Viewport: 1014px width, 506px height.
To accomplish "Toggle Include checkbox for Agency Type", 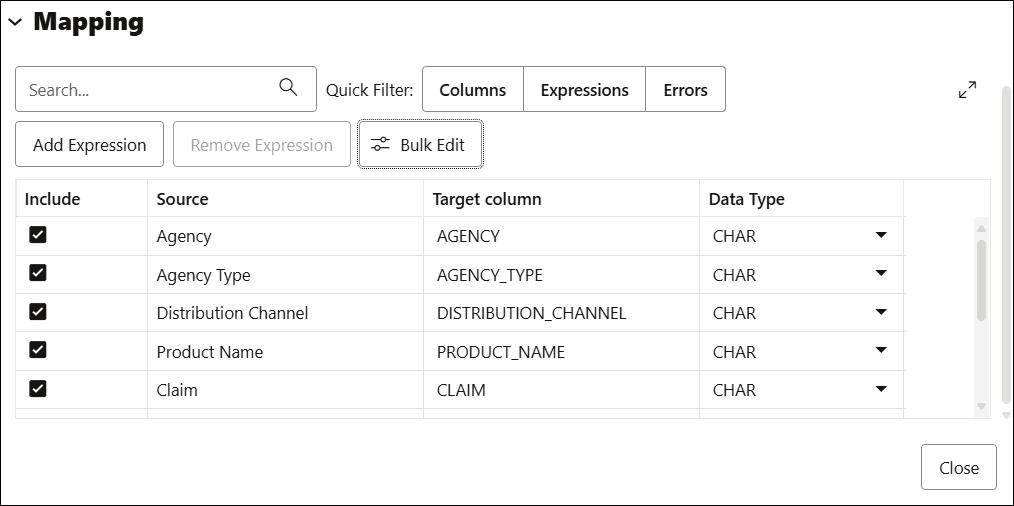I will pyautogui.click(x=38, y=273).
